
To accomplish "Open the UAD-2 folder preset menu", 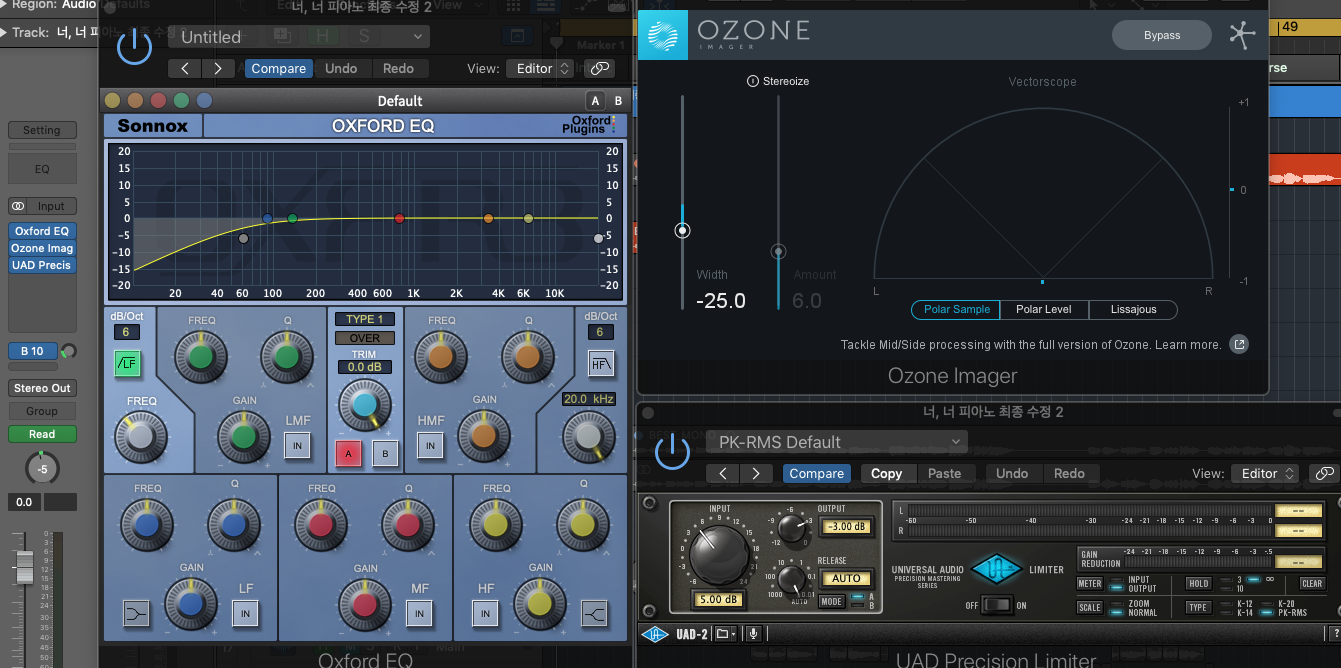I will [x=725, y=634].
